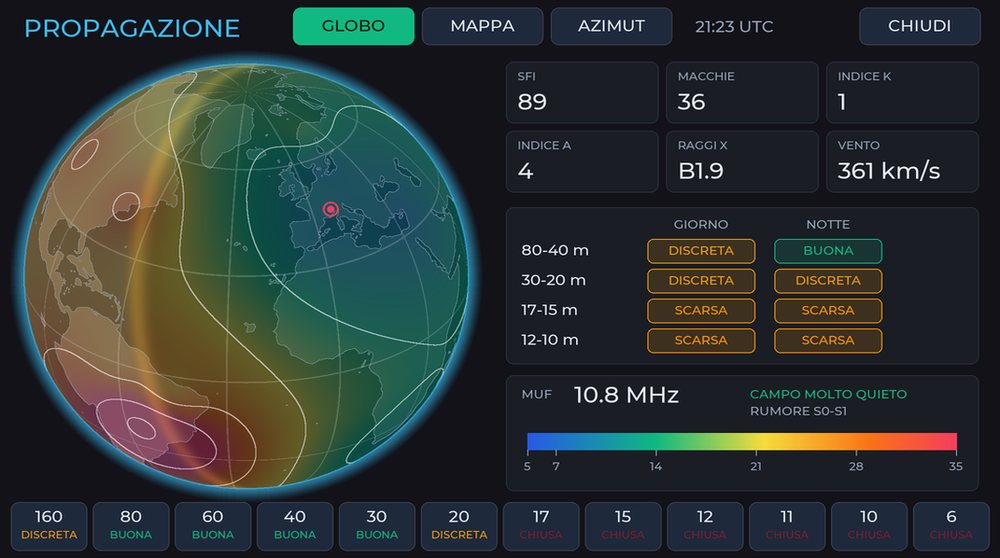The image size is (1000, 558).
Task: Click the VENTO 361 km/s card
Action: [902, 161]
